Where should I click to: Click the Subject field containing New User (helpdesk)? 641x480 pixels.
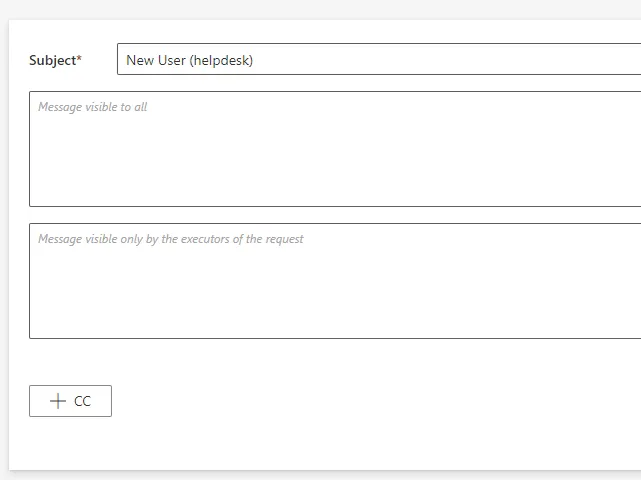[x=379, y=59]
